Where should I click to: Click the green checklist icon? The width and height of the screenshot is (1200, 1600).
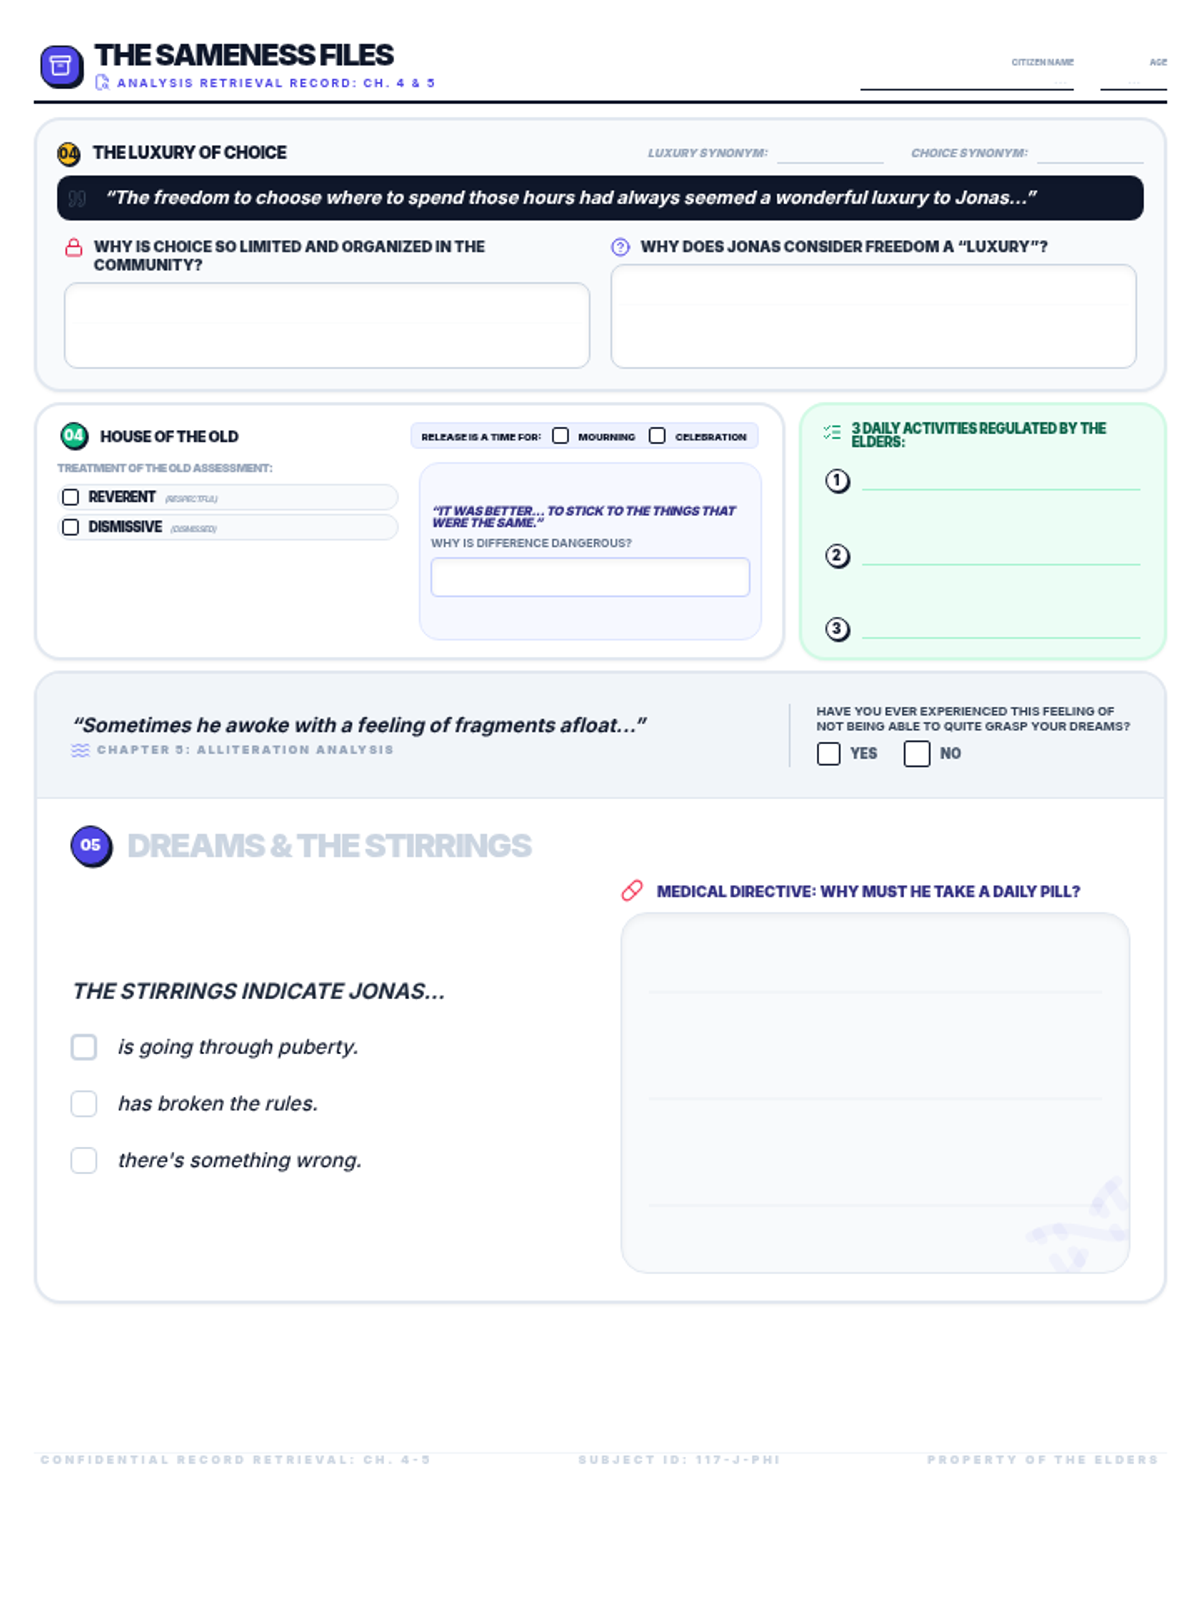coord(832,433)
